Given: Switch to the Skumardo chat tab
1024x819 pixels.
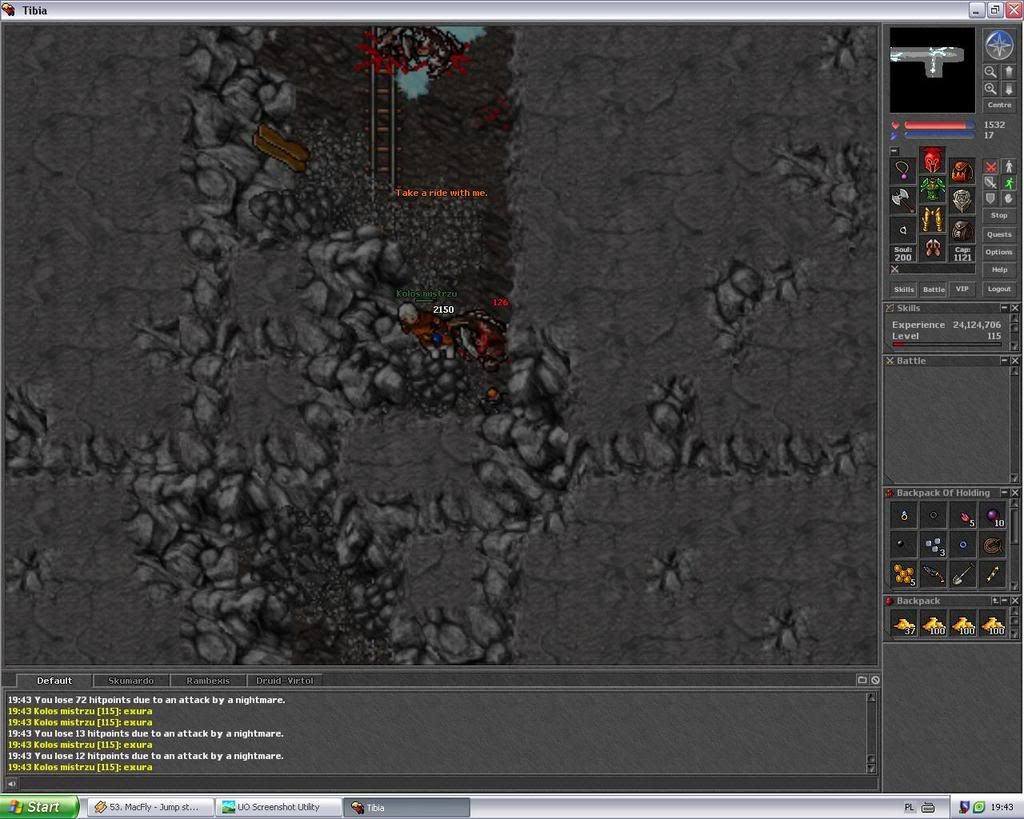Looking at the screenshot, I should click(x=131, y=681).
